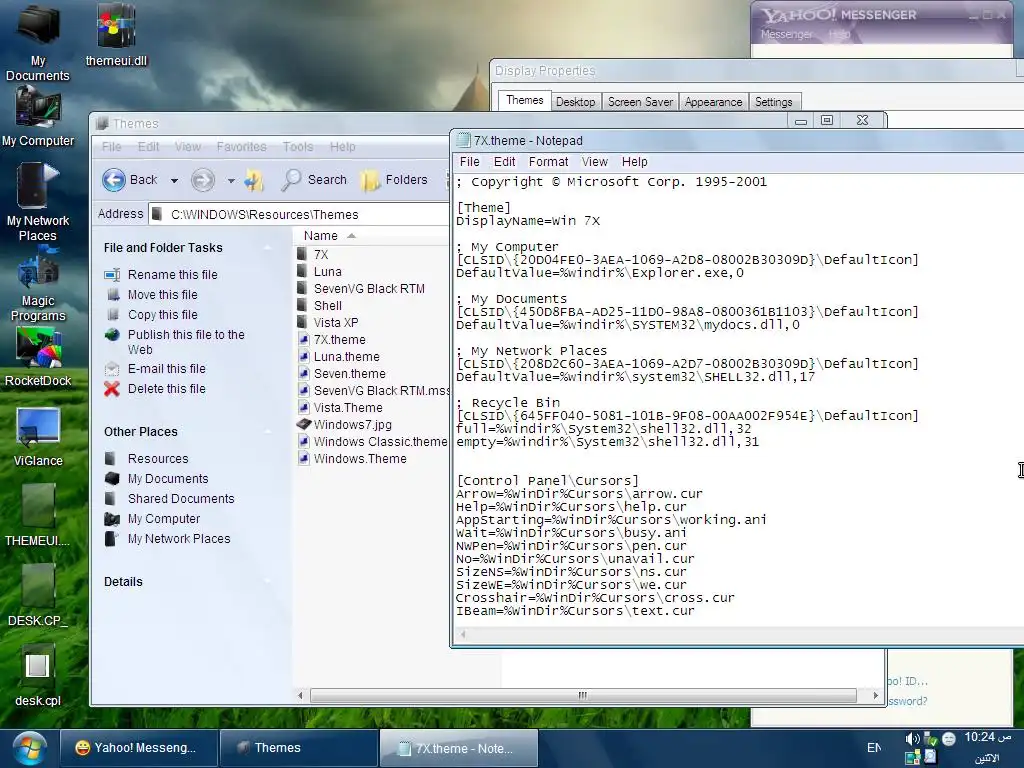1024x768 pixels.
Task: Click Publish this file to the Web
Action: coord(186,342)
